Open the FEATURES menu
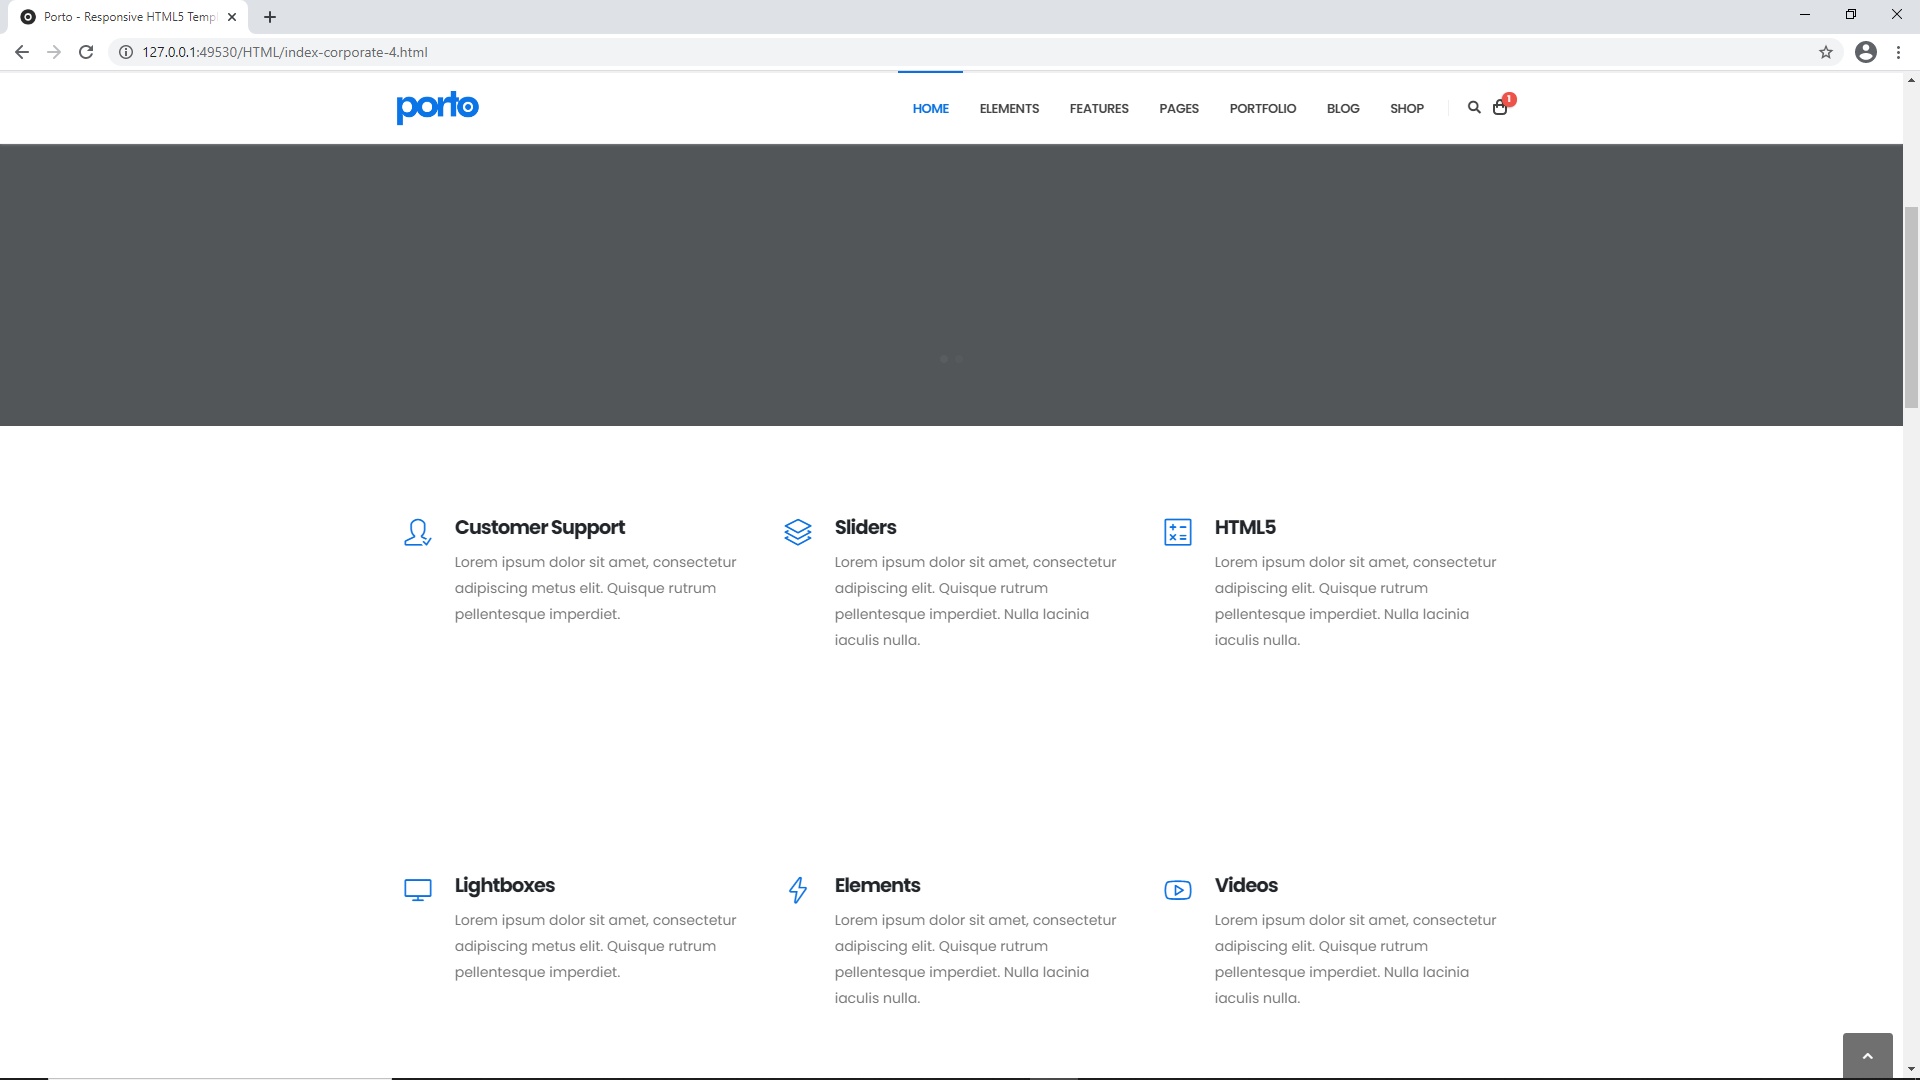This screenshot has width=1920, height=1080. tap(1098, 108)
